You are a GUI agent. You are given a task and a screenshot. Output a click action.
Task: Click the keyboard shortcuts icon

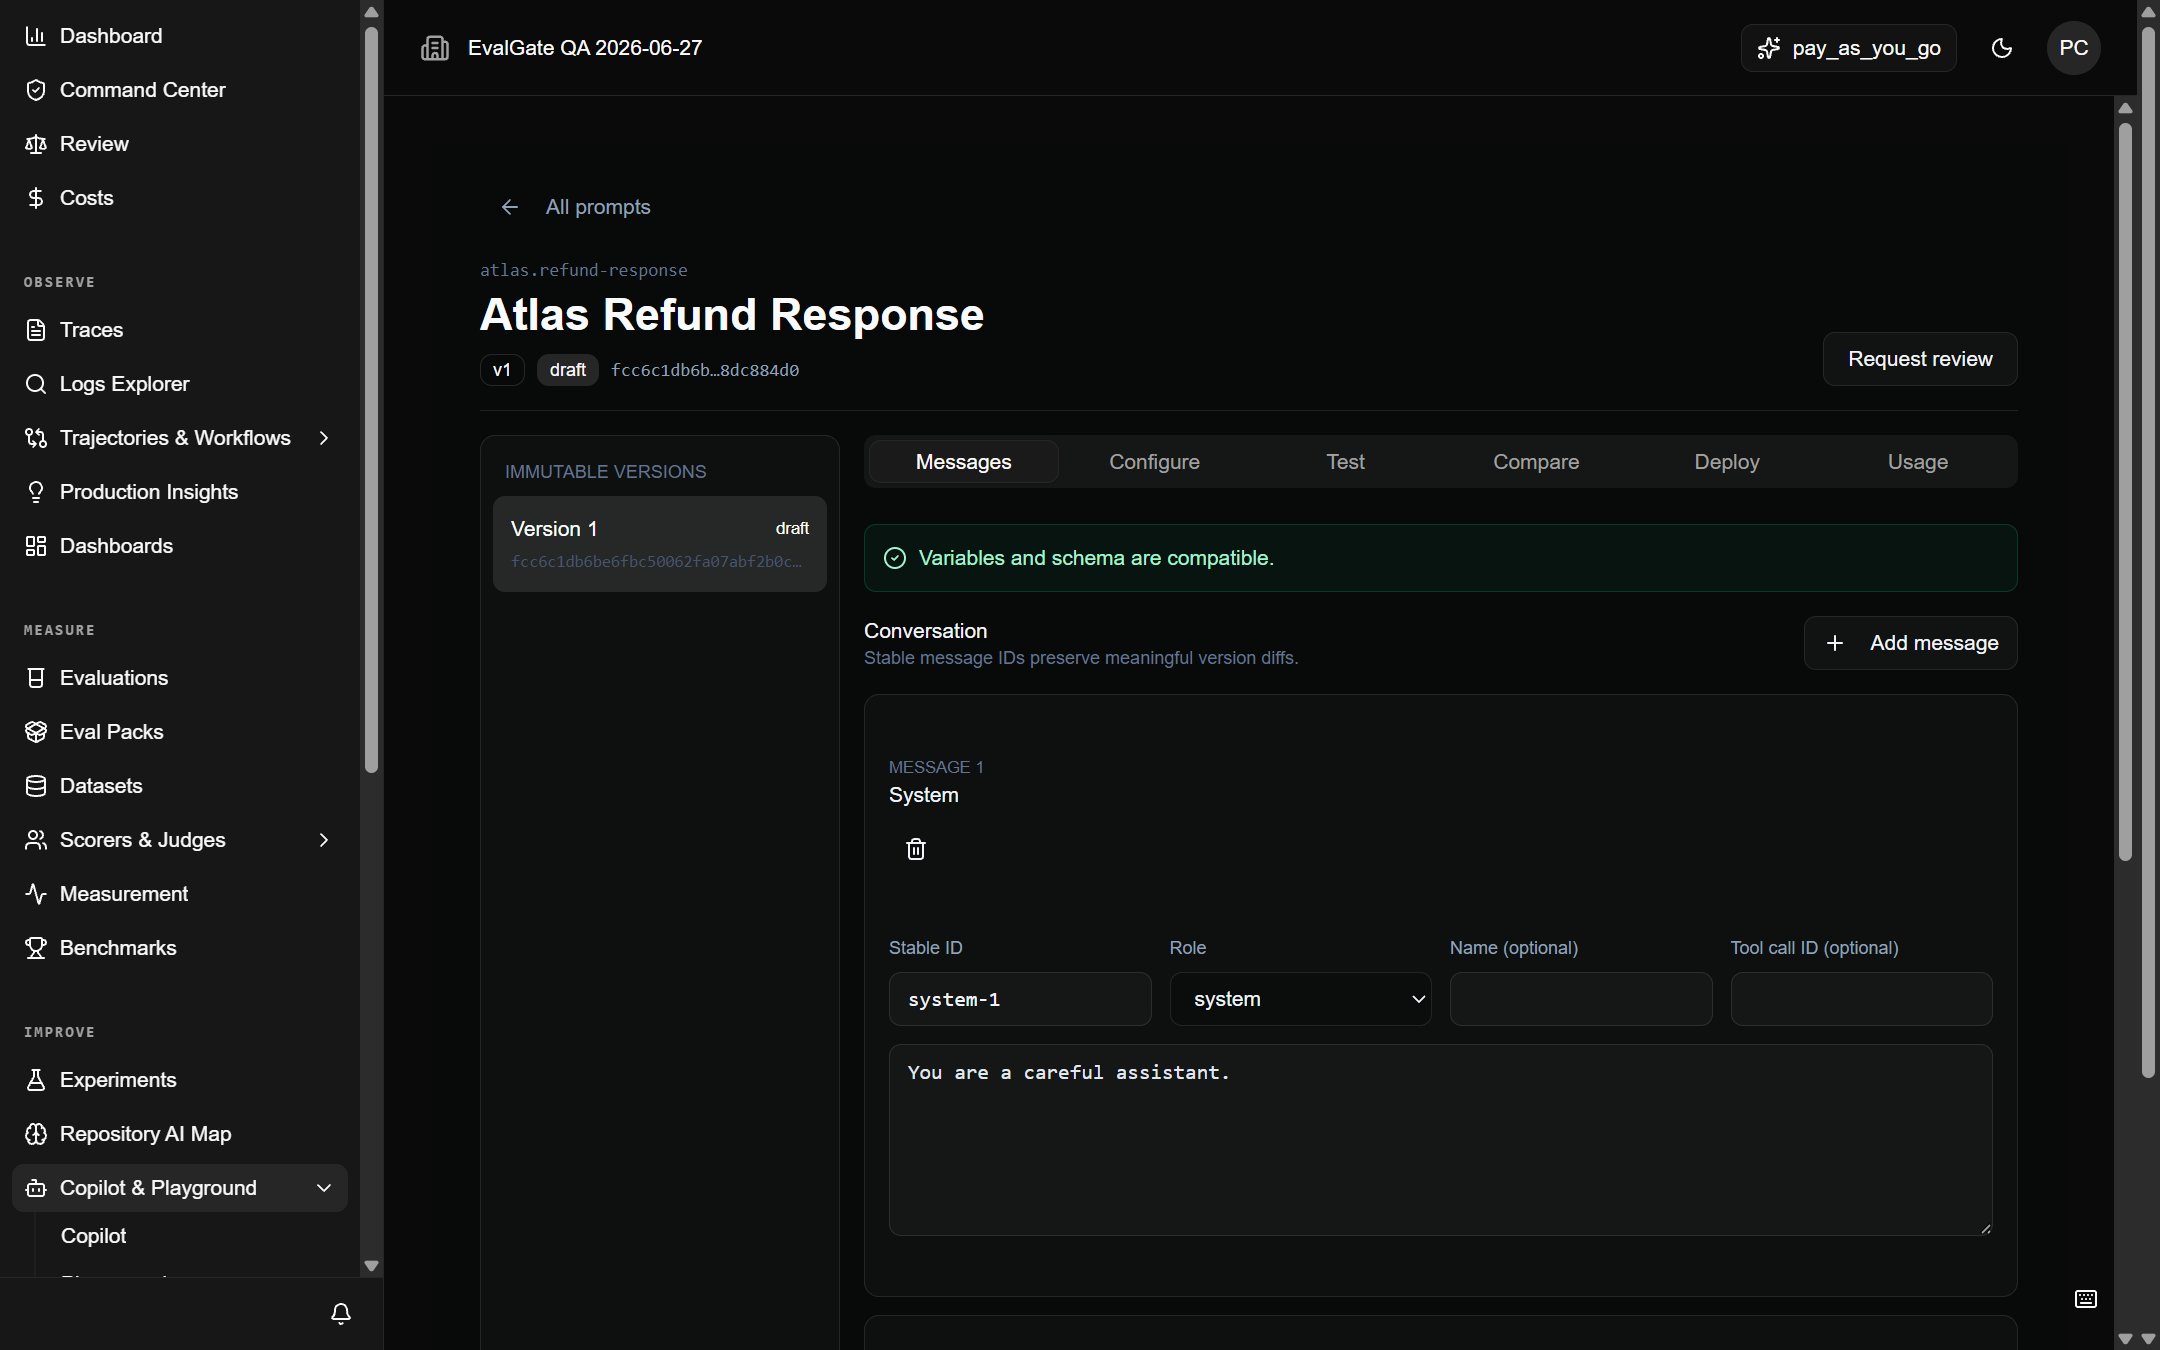tap(2086, 1299)
